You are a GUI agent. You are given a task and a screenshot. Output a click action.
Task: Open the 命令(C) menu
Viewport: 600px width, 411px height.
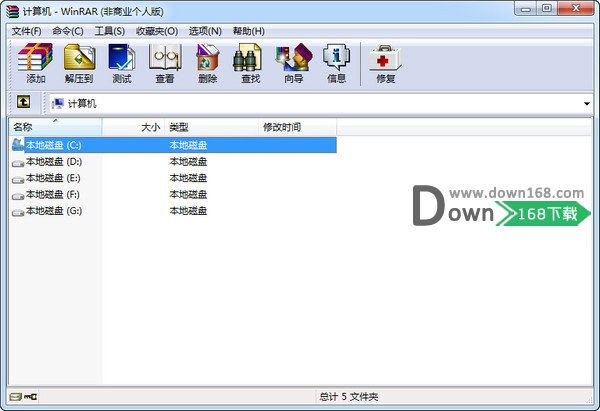pos(68,31)
